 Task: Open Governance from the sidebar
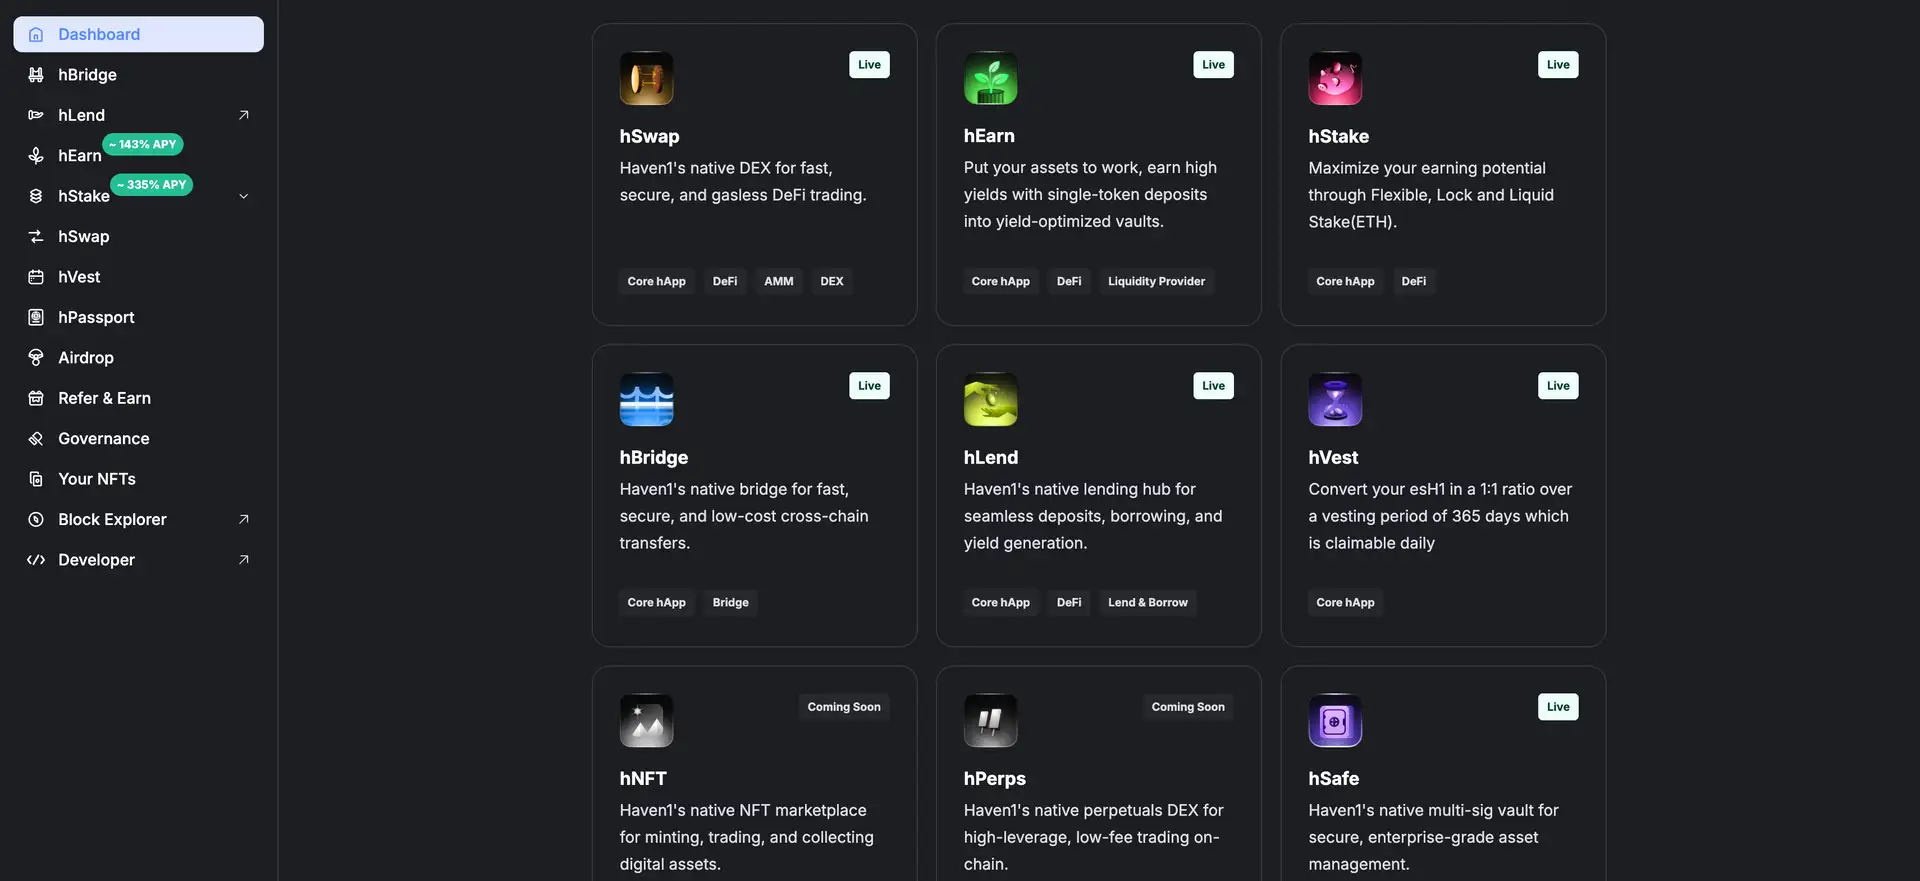tap(103, 438)
